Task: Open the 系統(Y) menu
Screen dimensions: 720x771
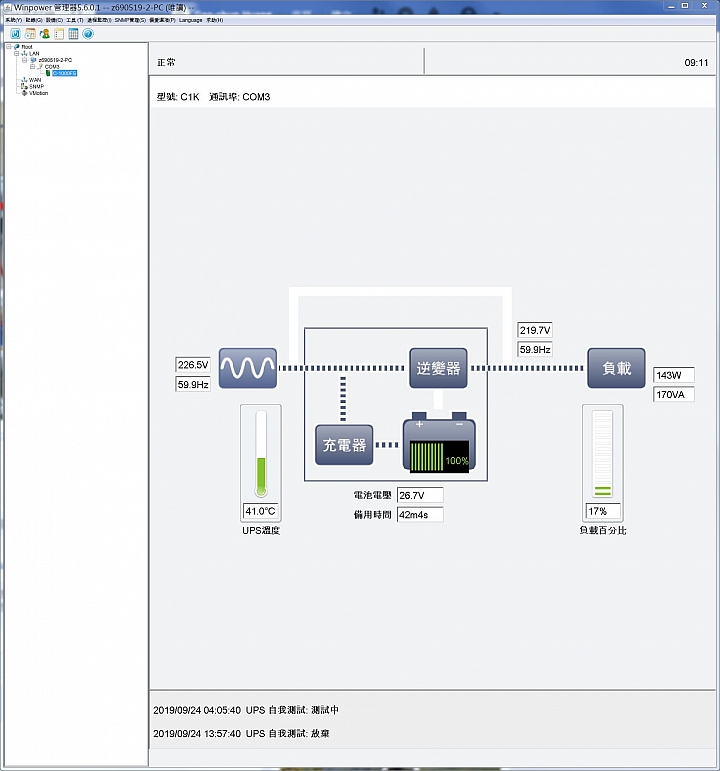Action: pyautogui.click(x=14, y=20)
